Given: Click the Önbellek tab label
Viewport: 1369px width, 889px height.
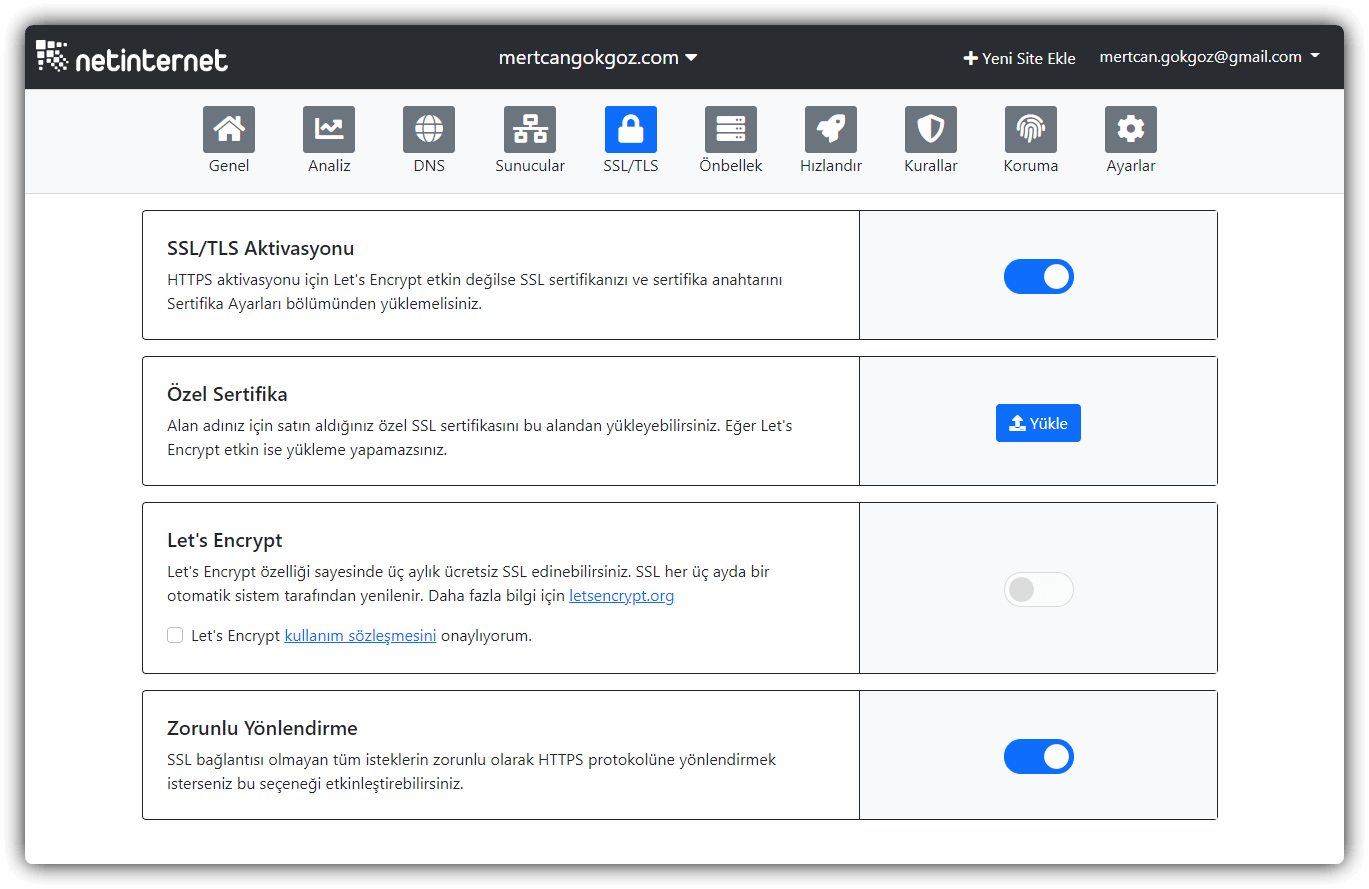Looking at the screenshot, I should point(731,166).
